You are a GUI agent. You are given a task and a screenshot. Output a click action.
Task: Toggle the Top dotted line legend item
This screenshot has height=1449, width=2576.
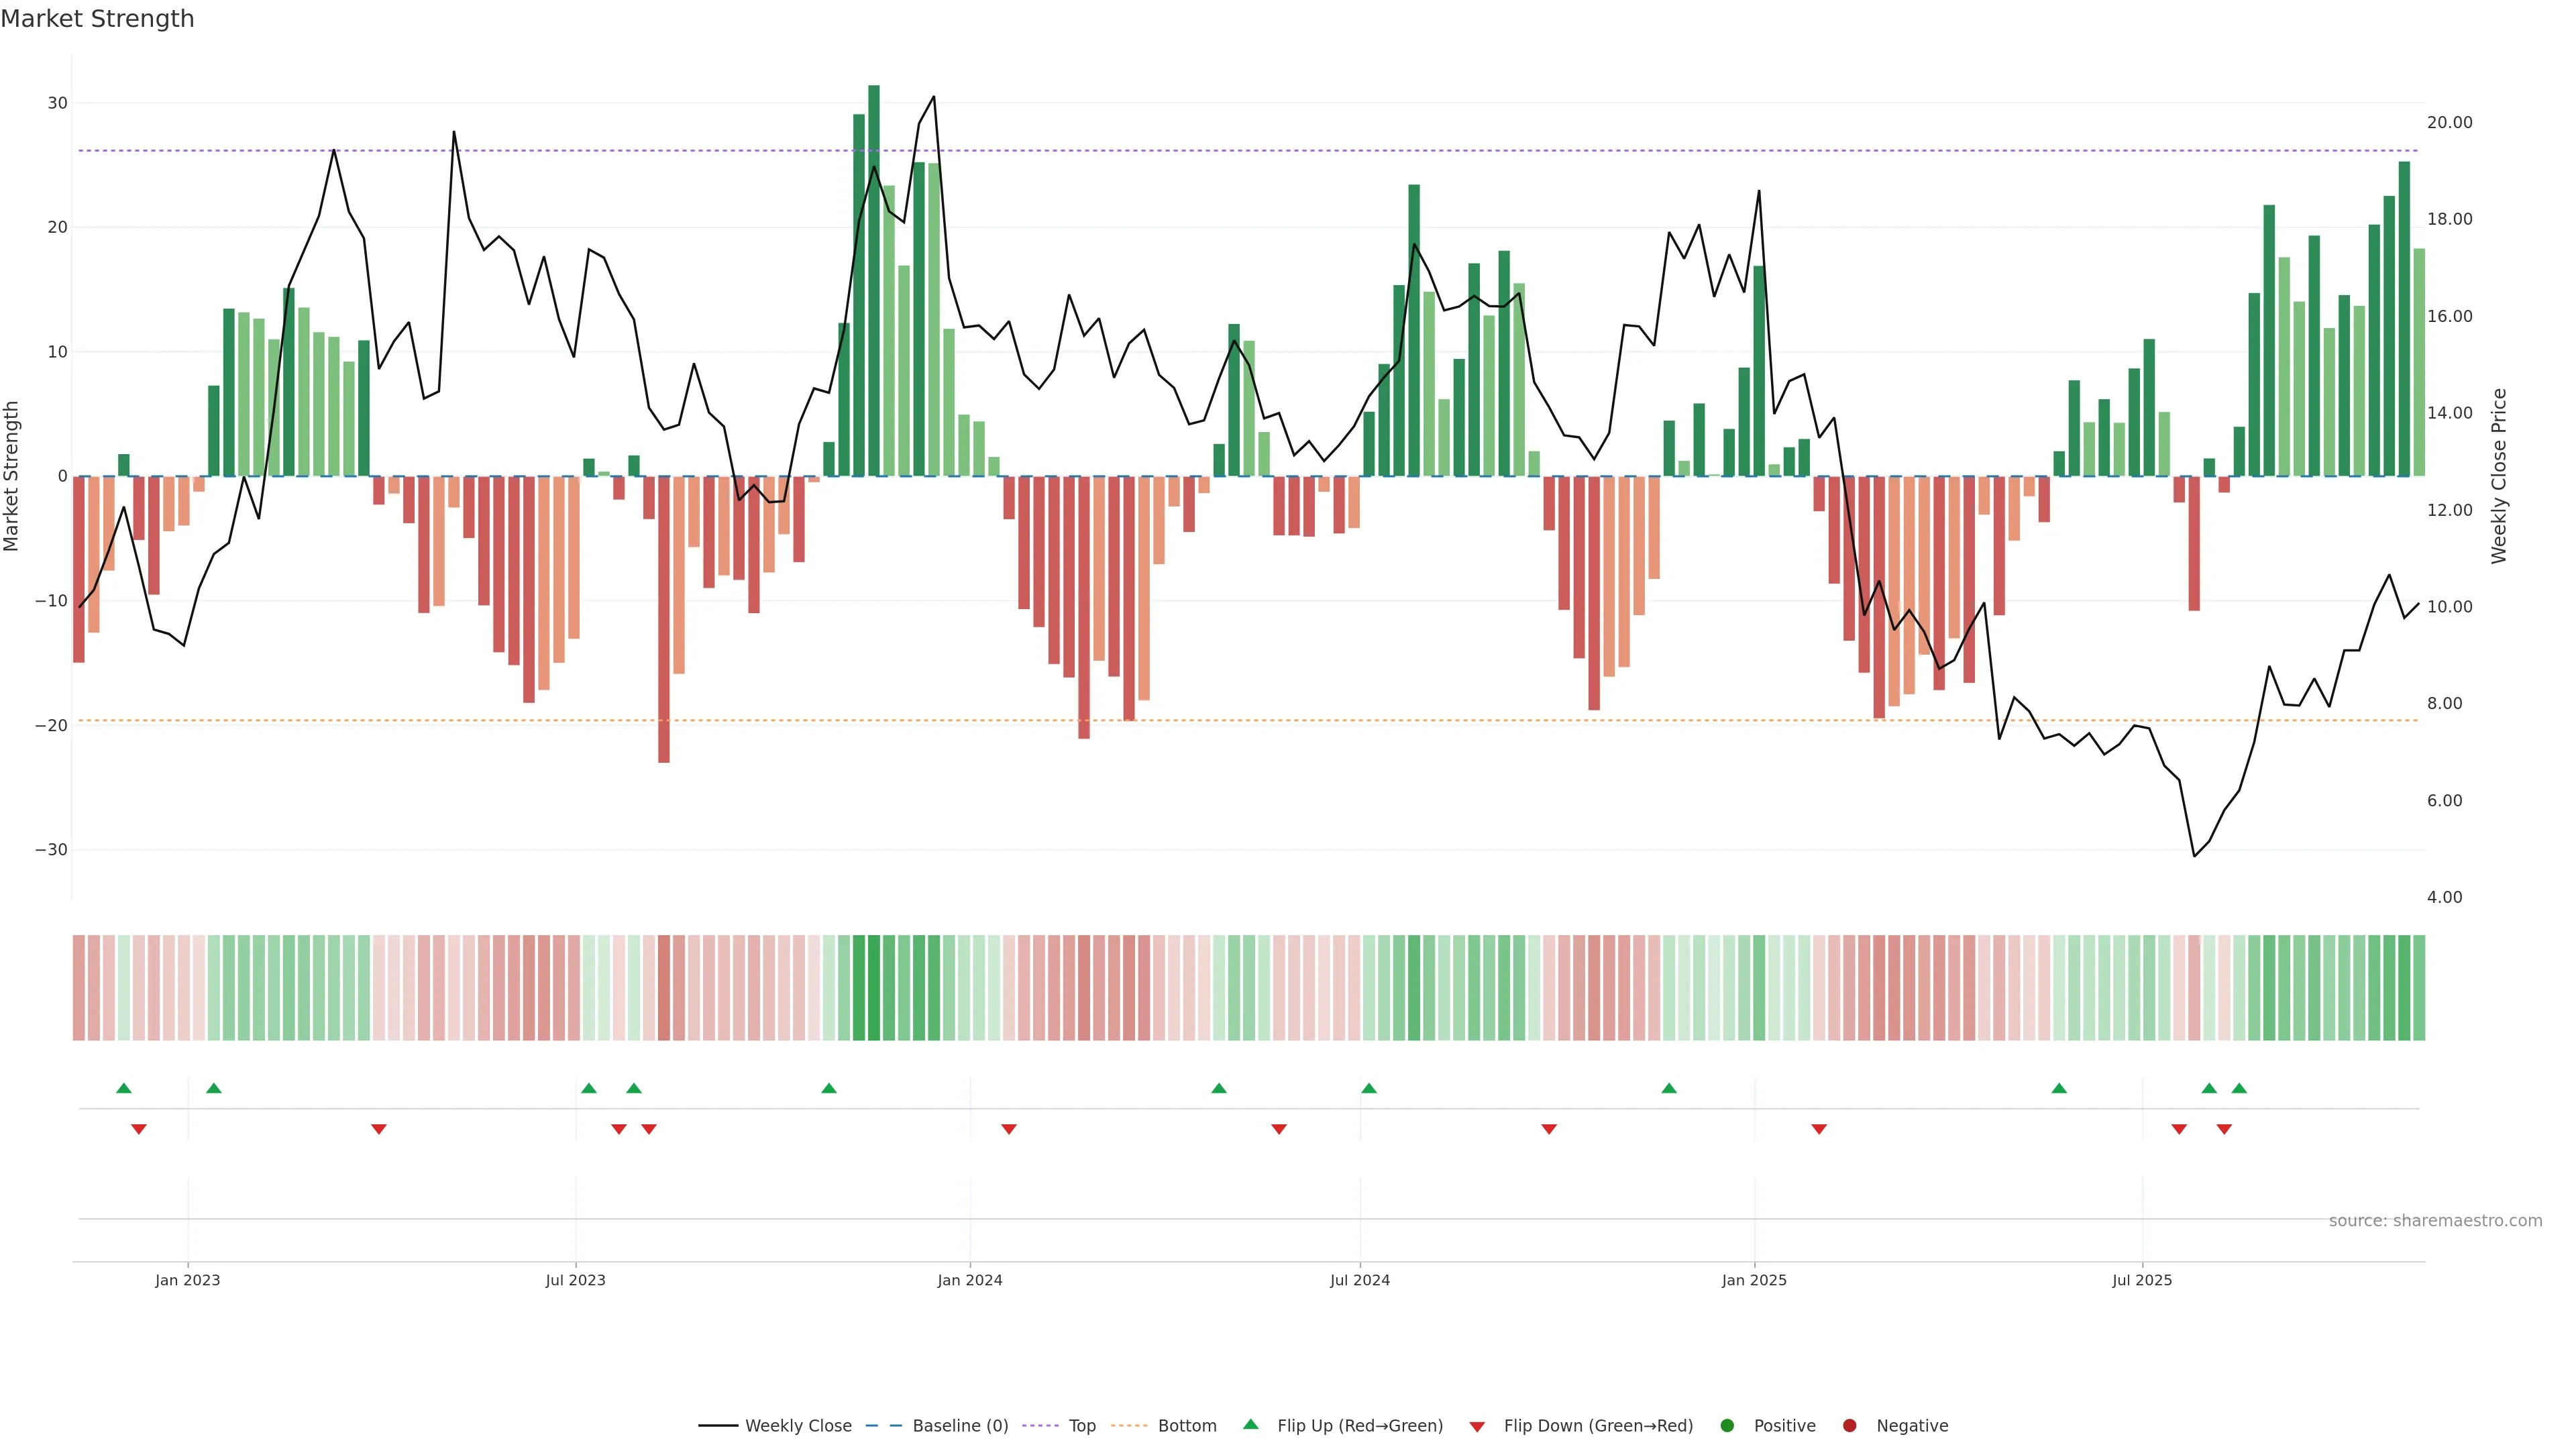click(x=1081, y=1426)
